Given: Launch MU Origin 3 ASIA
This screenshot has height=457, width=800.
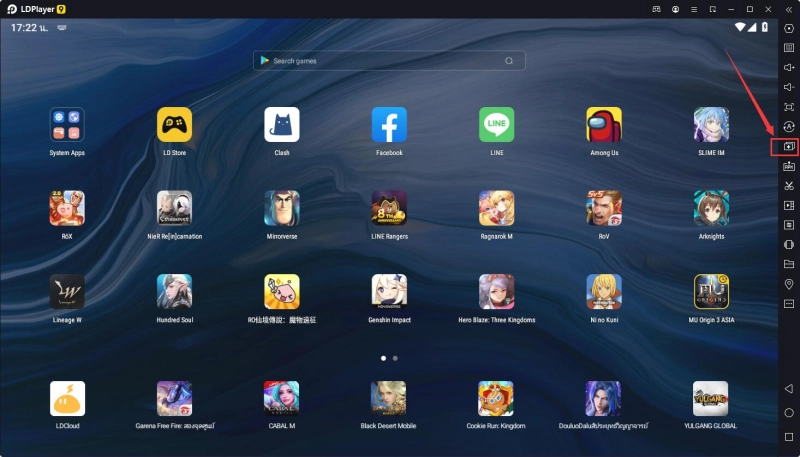Looking at the screenshot, I should (x=711, y=292).
